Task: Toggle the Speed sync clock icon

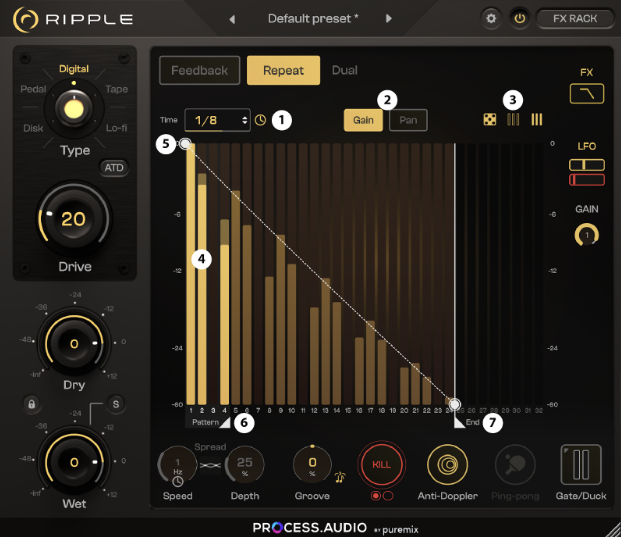Action: coord(178,482)
